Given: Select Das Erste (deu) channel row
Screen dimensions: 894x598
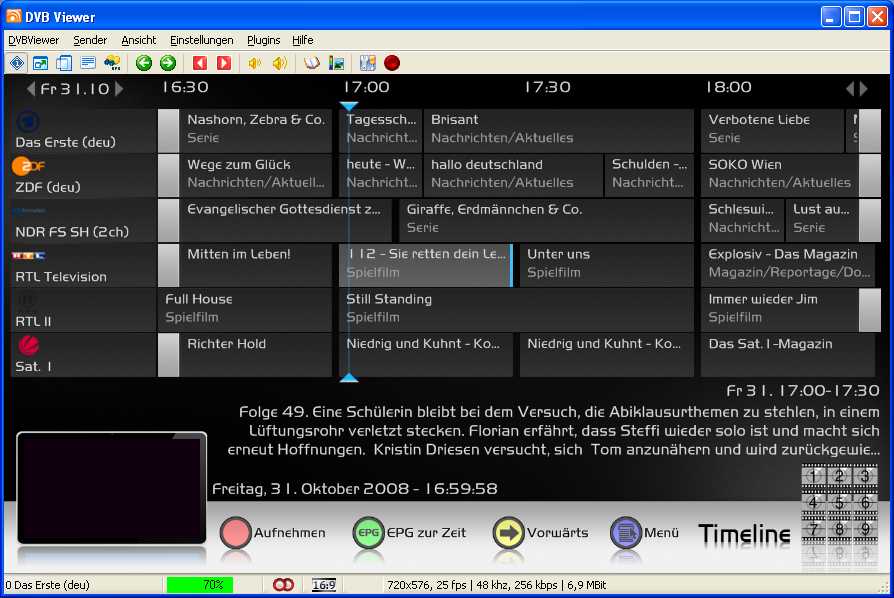Looking at the screenshot, I should click(83, 131).
